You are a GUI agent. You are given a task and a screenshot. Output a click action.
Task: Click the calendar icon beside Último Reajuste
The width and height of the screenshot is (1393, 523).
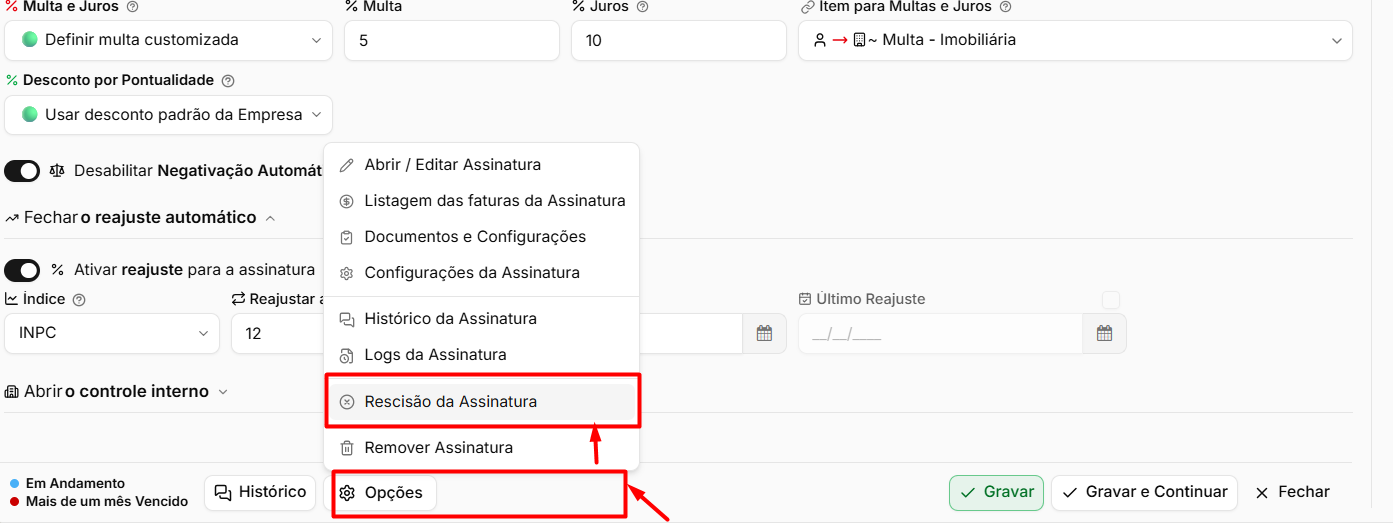point(1104,334)
